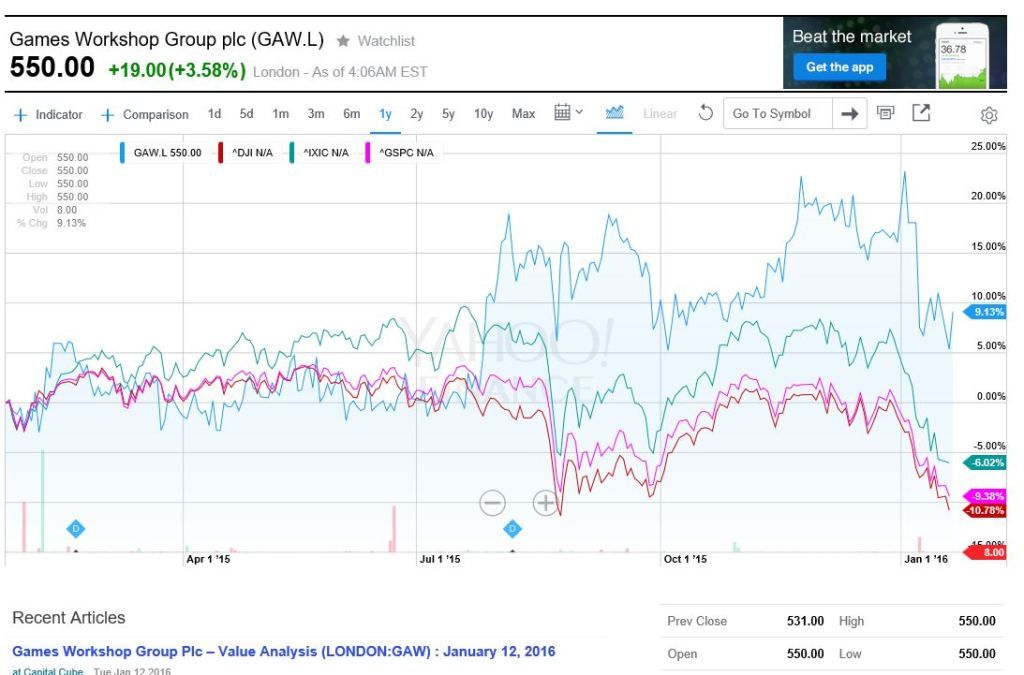Open the chart events display icon

pyautogui.click(x=886, y=113)
